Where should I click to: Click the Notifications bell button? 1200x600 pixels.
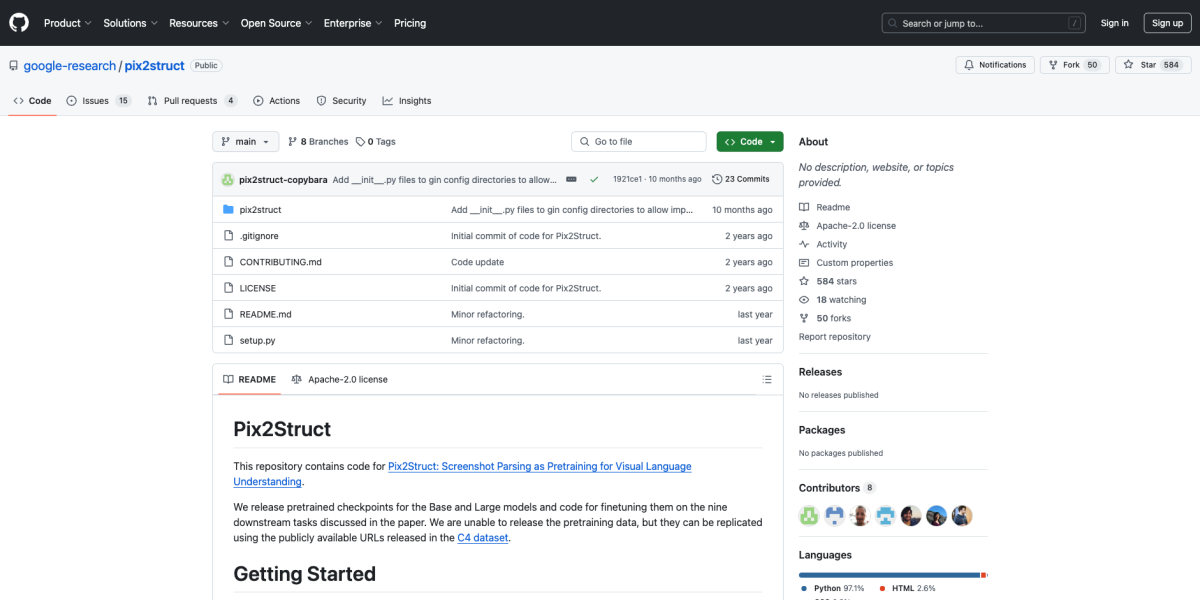995,65
